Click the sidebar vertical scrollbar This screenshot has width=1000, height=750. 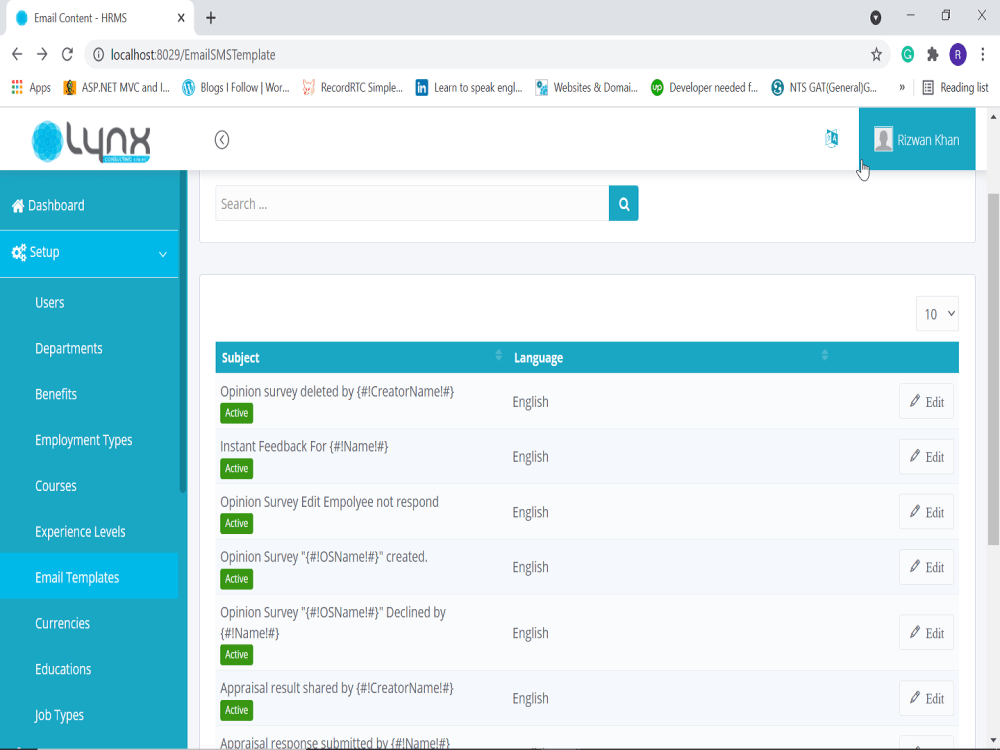pyautogui.click(x=183, y=332)
